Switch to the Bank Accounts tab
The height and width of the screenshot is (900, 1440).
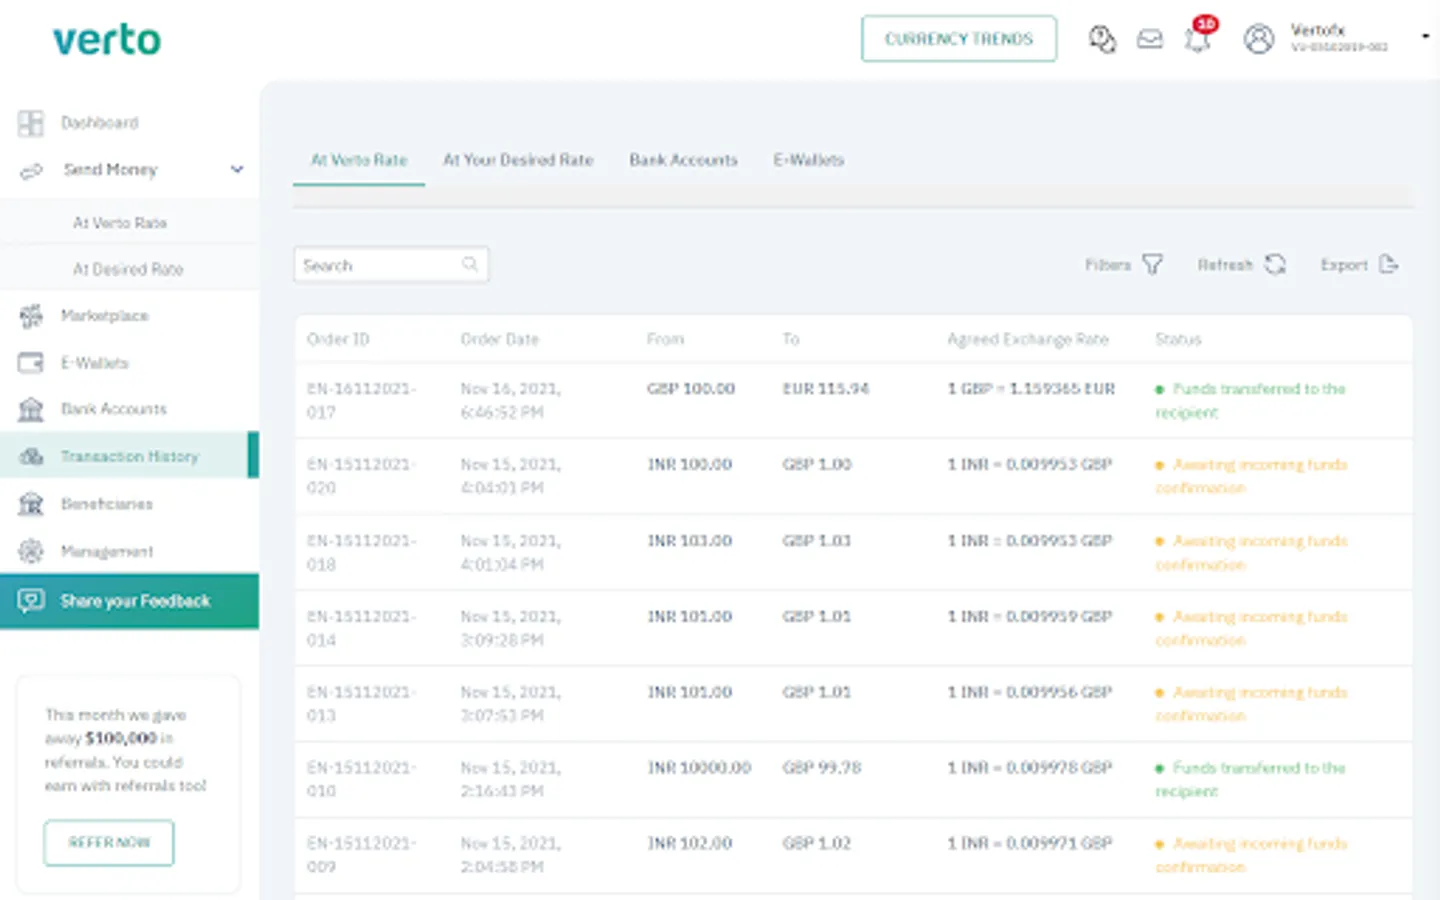tap(683, 160)
